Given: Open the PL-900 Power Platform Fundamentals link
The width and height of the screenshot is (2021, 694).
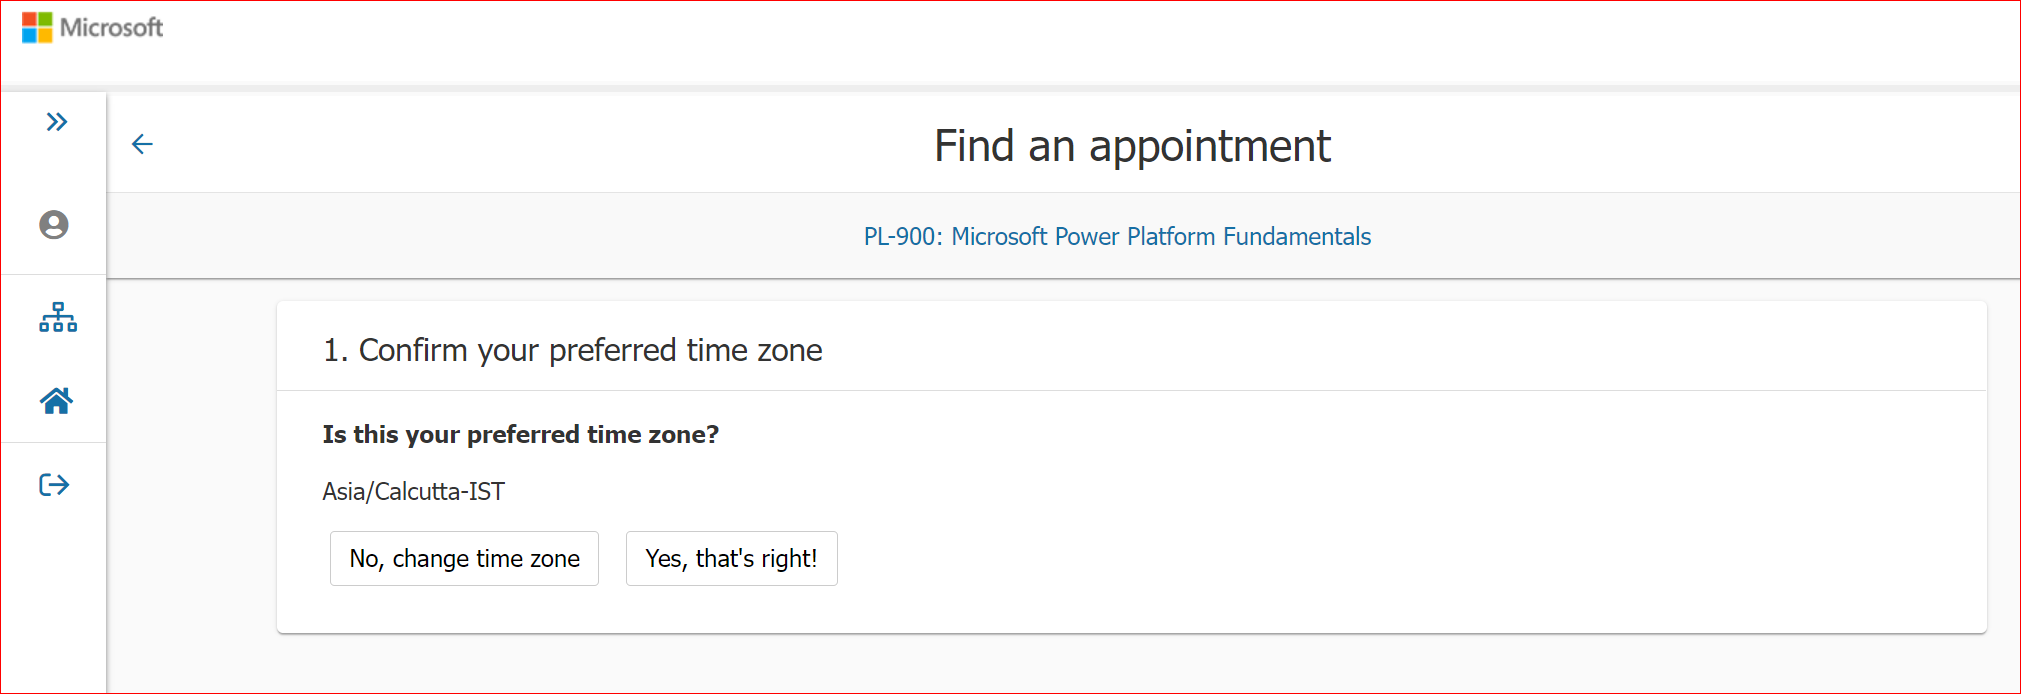Looking at the screenshot, I should 1117,237.
